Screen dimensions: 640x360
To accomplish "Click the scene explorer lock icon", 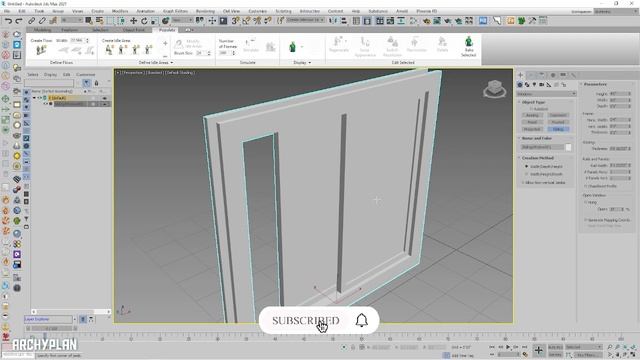I will coord(96,83).
